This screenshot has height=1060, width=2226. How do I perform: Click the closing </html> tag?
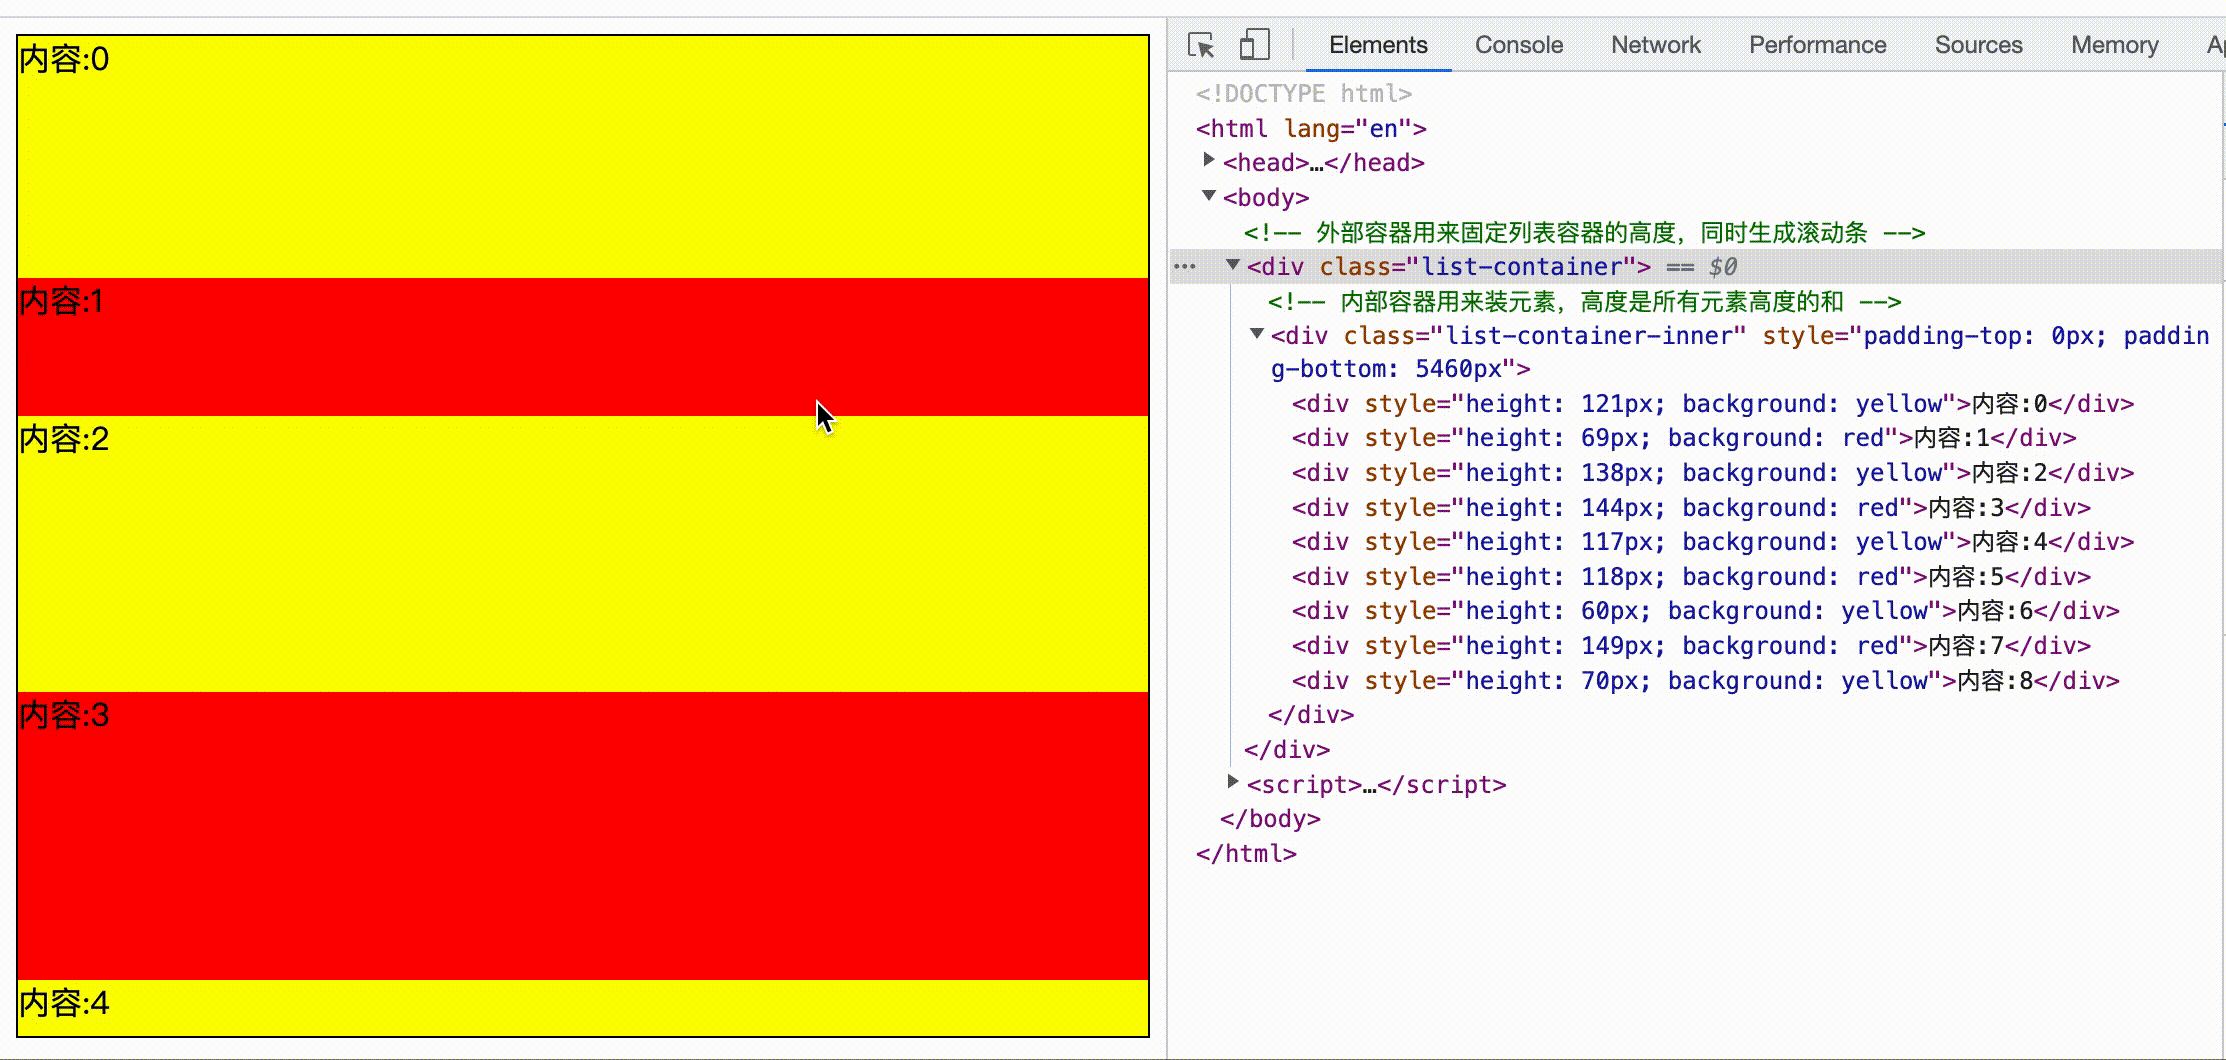(x=1246, y=854)
